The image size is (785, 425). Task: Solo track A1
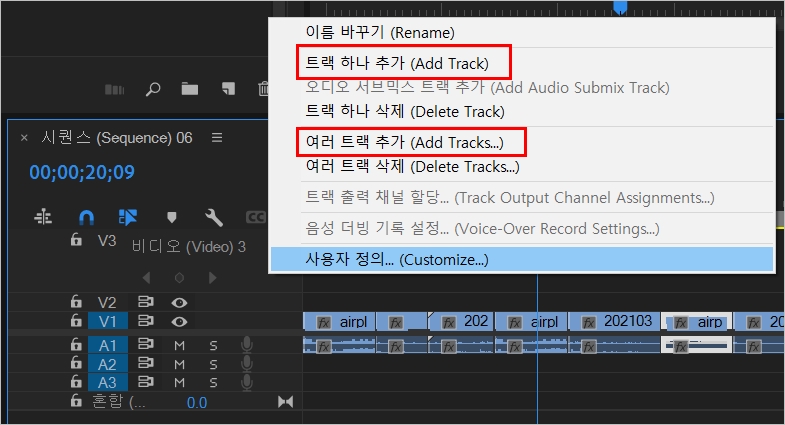(213, 345)
